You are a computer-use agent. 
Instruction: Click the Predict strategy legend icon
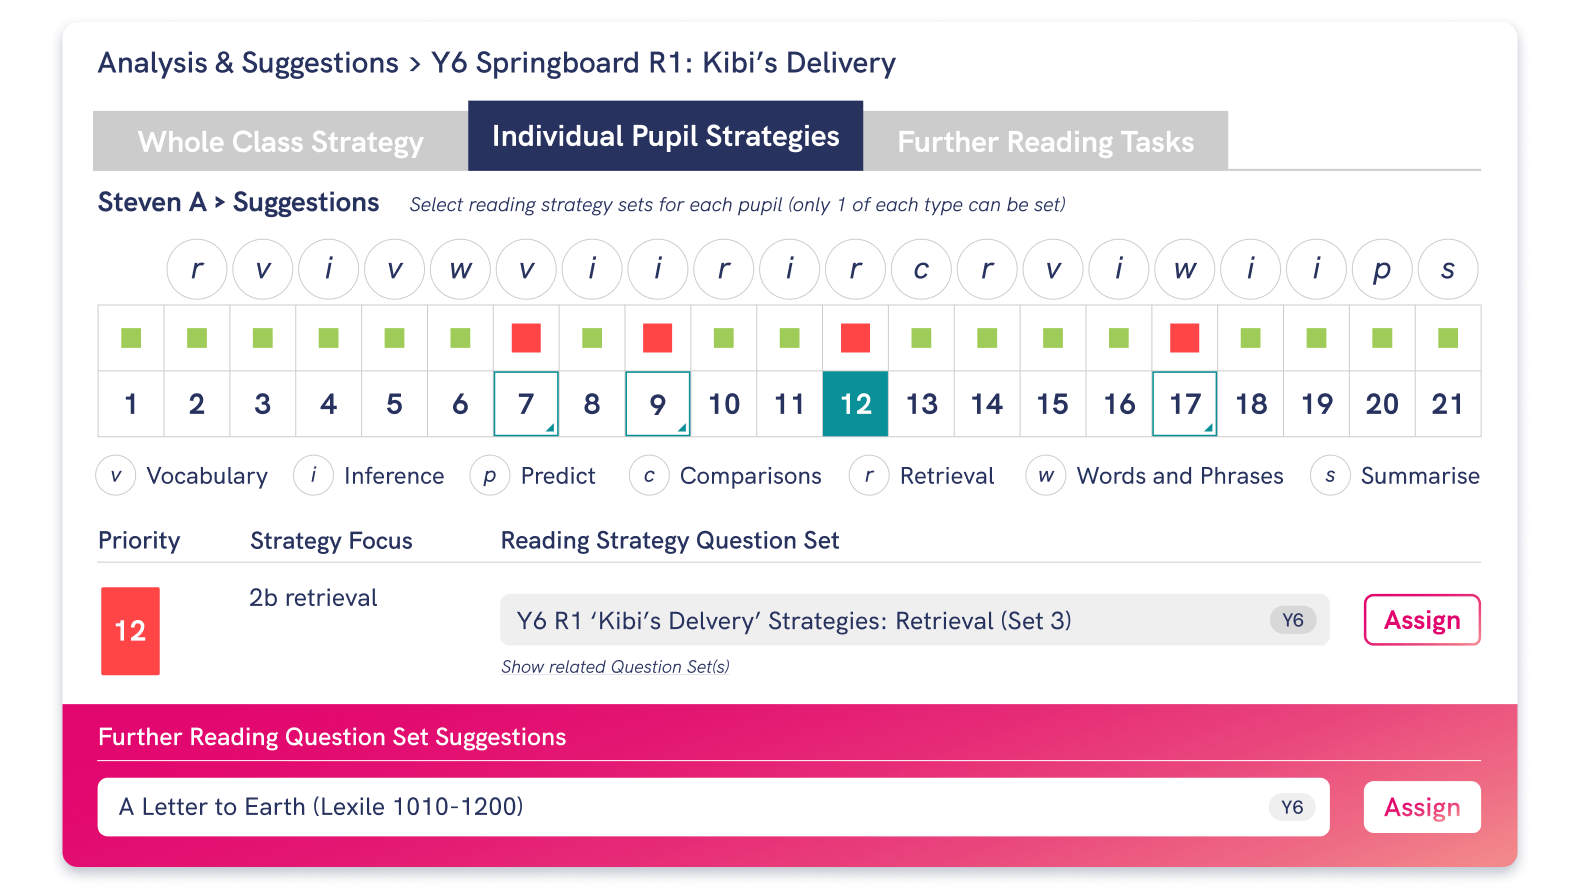(x=489, y=476)
